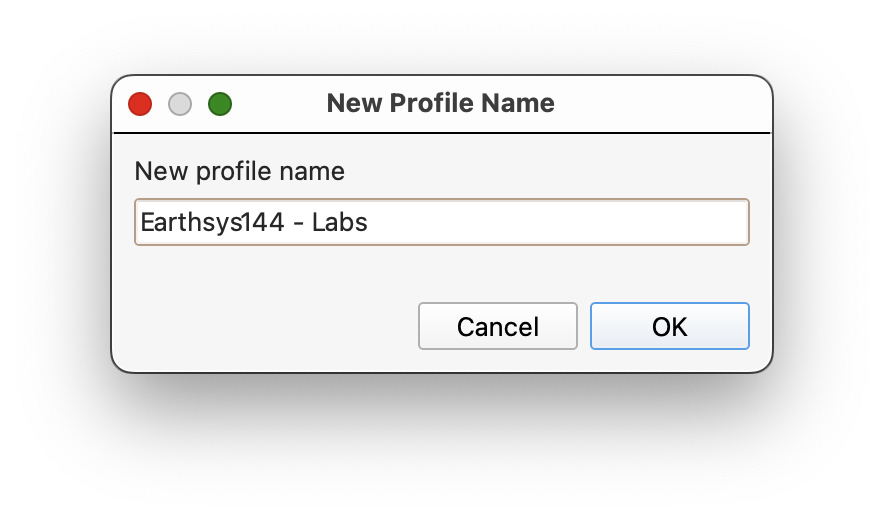The height and width of the screenshot is (520, 884).
Task: Dismiss the dialog via the Cancel button
Action: point(497,326)
